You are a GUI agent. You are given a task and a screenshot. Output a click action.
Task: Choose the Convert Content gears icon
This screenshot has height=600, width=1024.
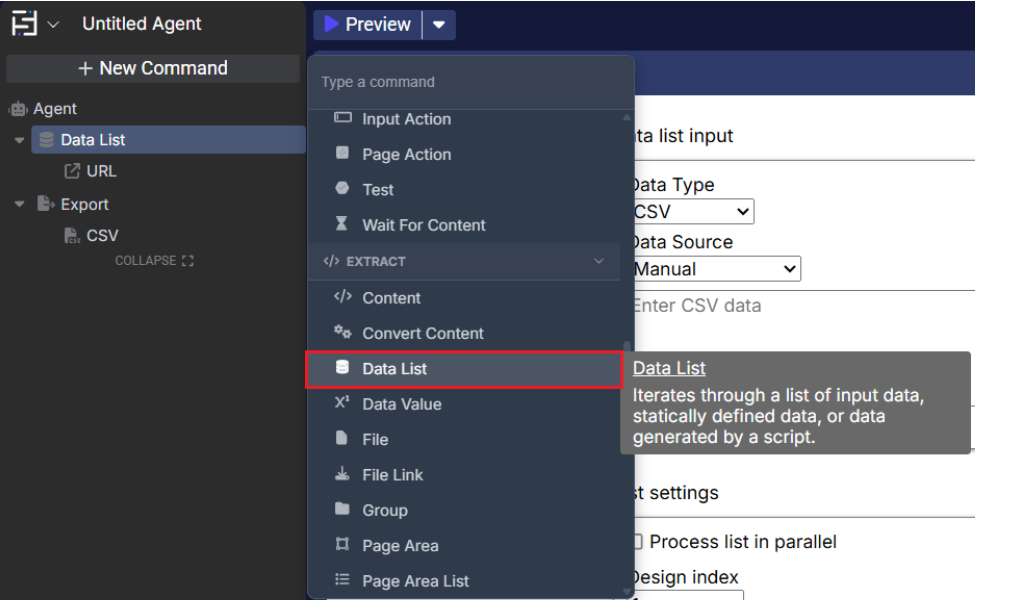point(342,333)
